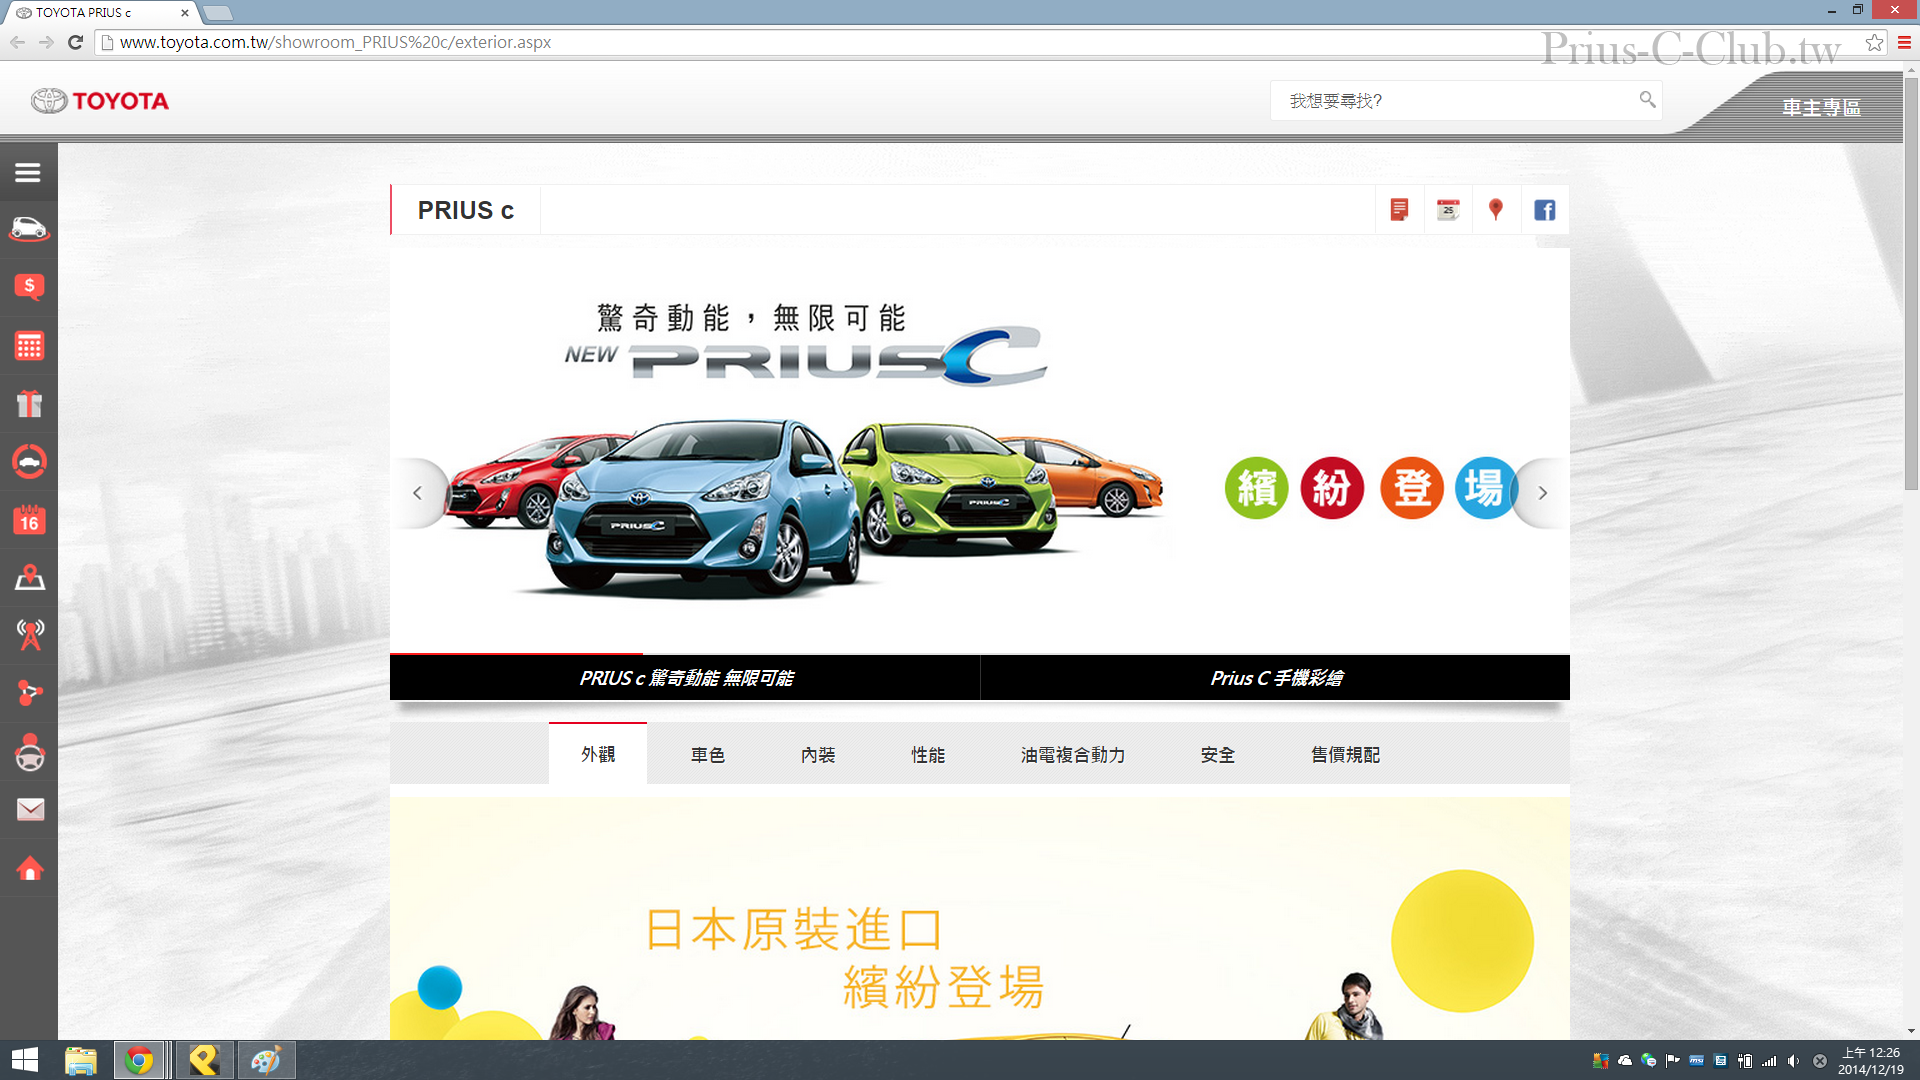This screenshot has width=1920, height=1080.
Task: Select the 性能 tab
Action: pos(928,755)
